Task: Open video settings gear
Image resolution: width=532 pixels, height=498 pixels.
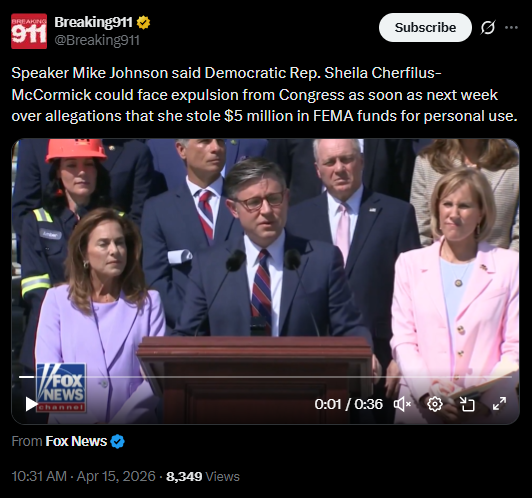Action: coord(435,404)
